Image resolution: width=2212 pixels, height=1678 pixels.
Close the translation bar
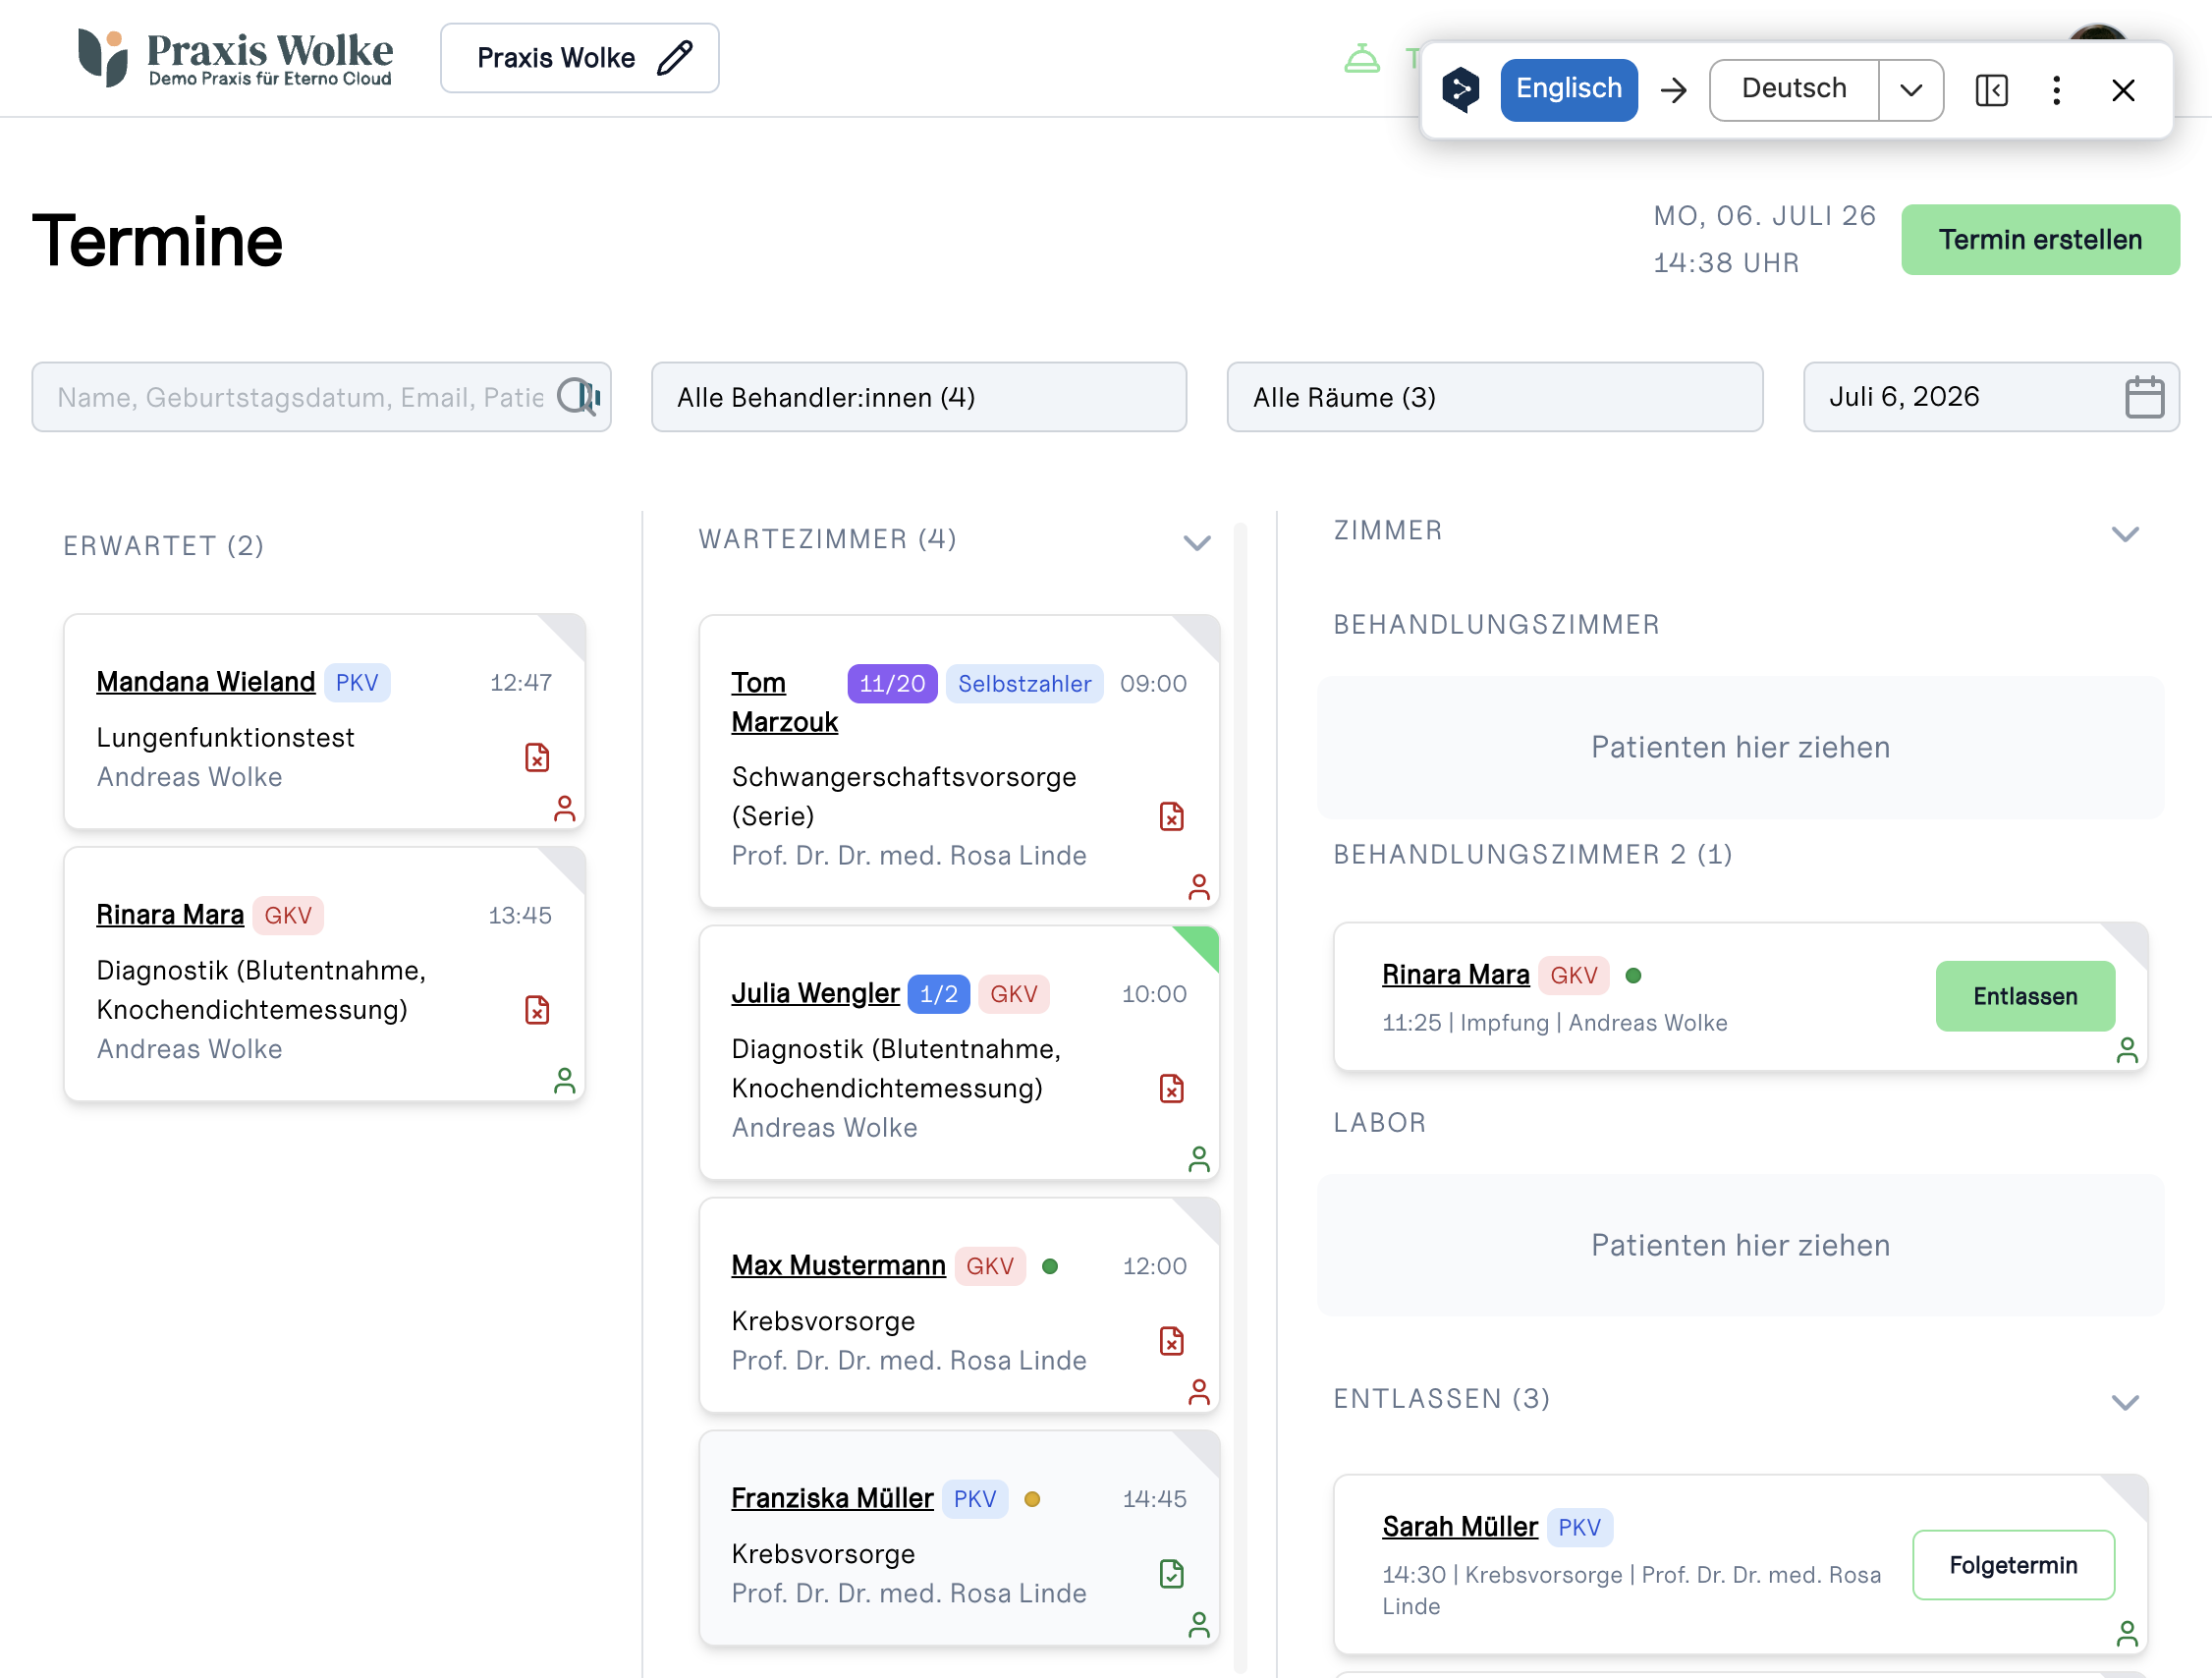[x=2123, y=90]
